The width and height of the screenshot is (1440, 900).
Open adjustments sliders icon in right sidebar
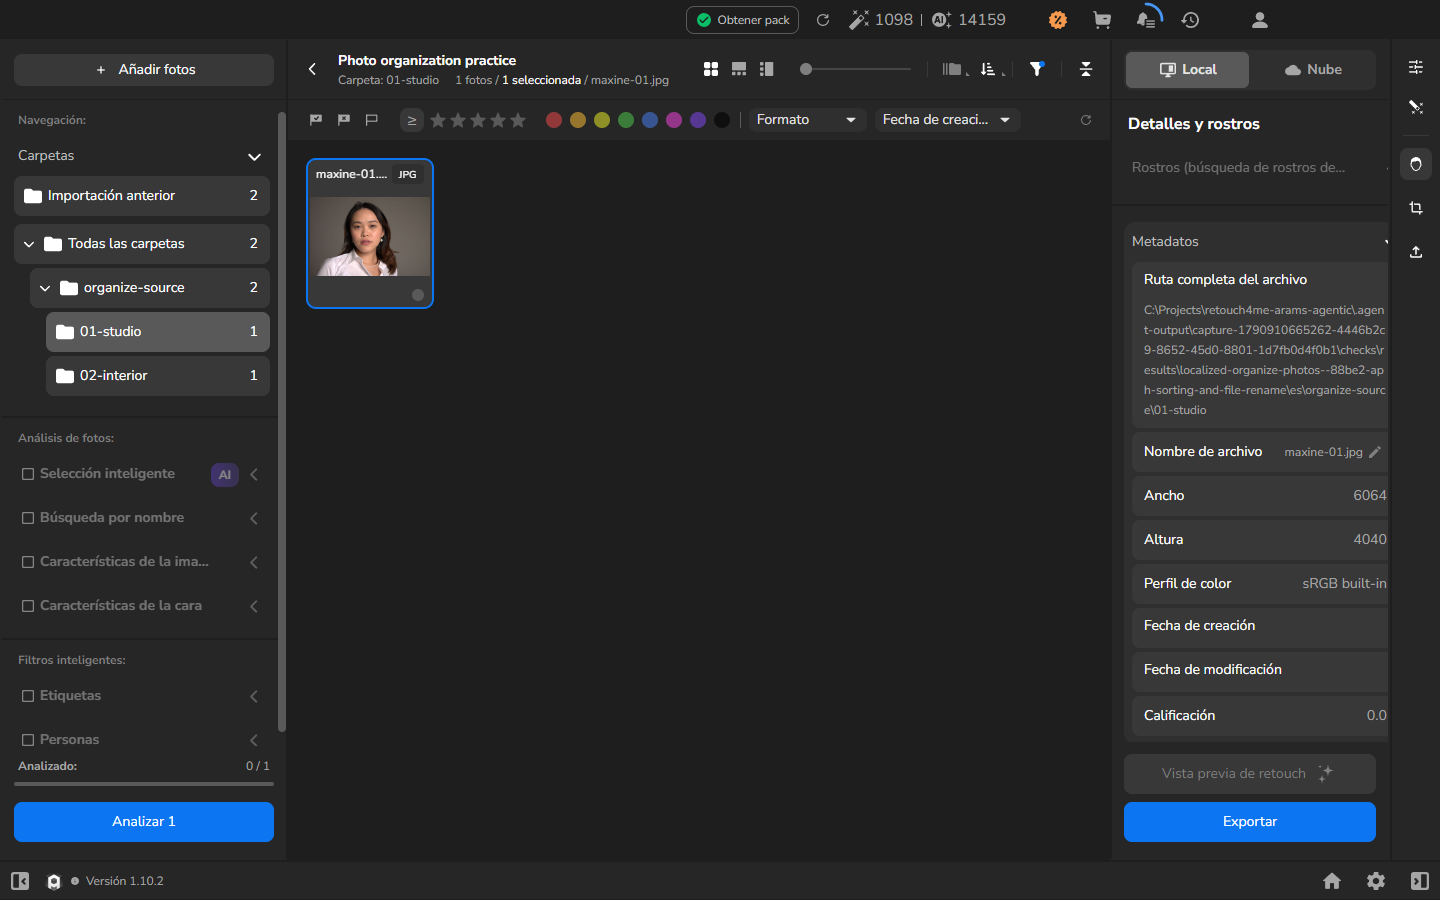point(1416,67)
